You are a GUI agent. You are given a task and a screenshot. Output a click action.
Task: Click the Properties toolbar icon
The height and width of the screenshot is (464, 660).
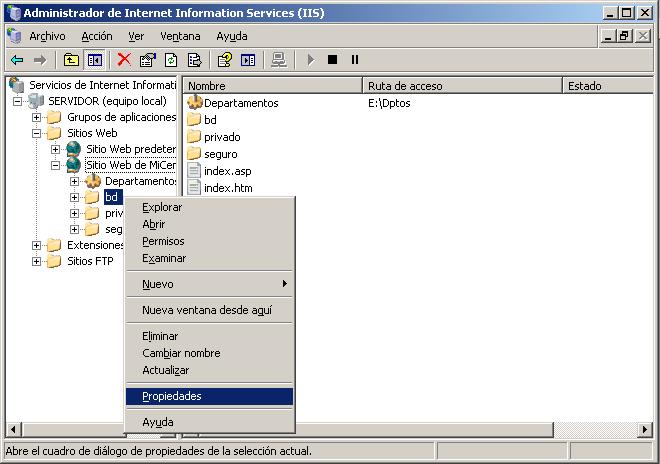(148, 60)
